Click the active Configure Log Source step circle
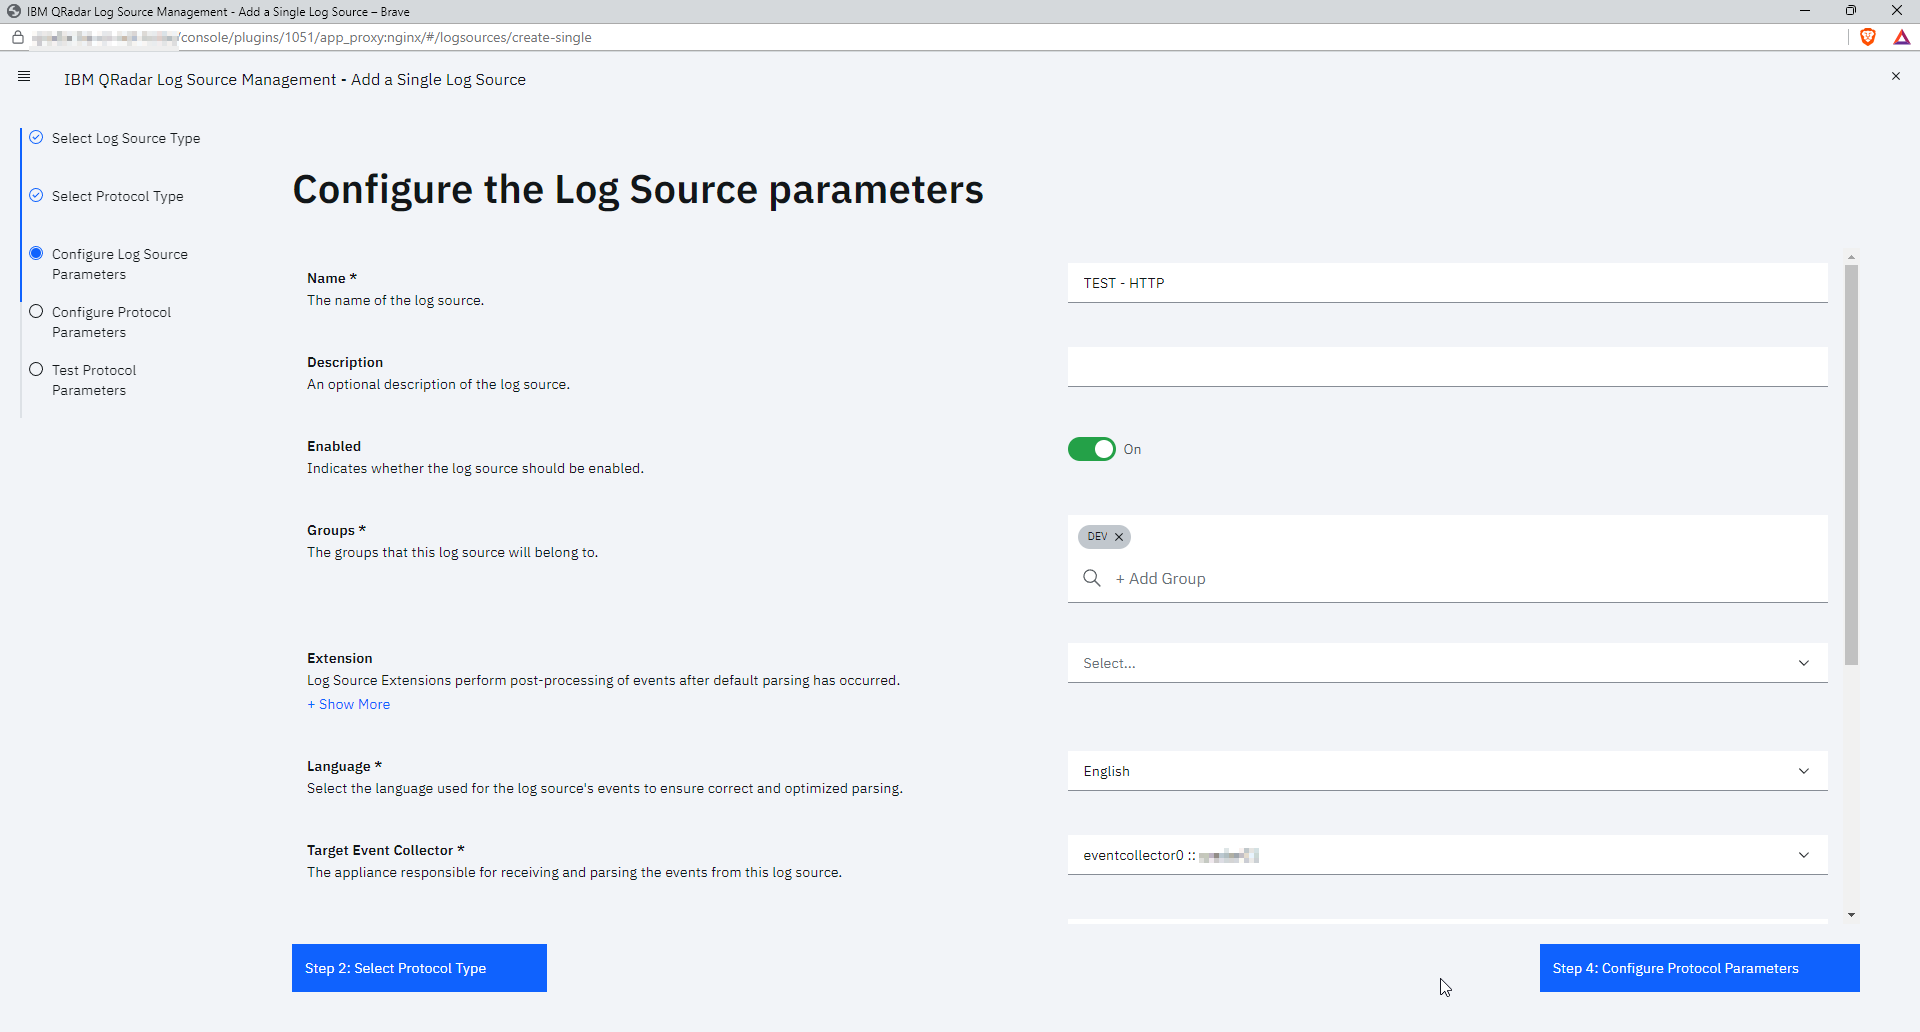This screenshot has height=1032, width=1920. (x=36, y=253)
